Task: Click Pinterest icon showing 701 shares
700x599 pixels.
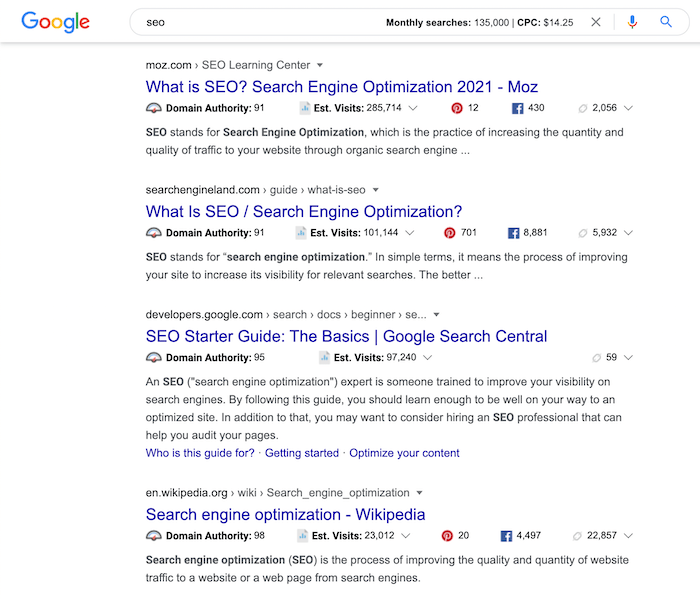Action: [x=450, y=233]
